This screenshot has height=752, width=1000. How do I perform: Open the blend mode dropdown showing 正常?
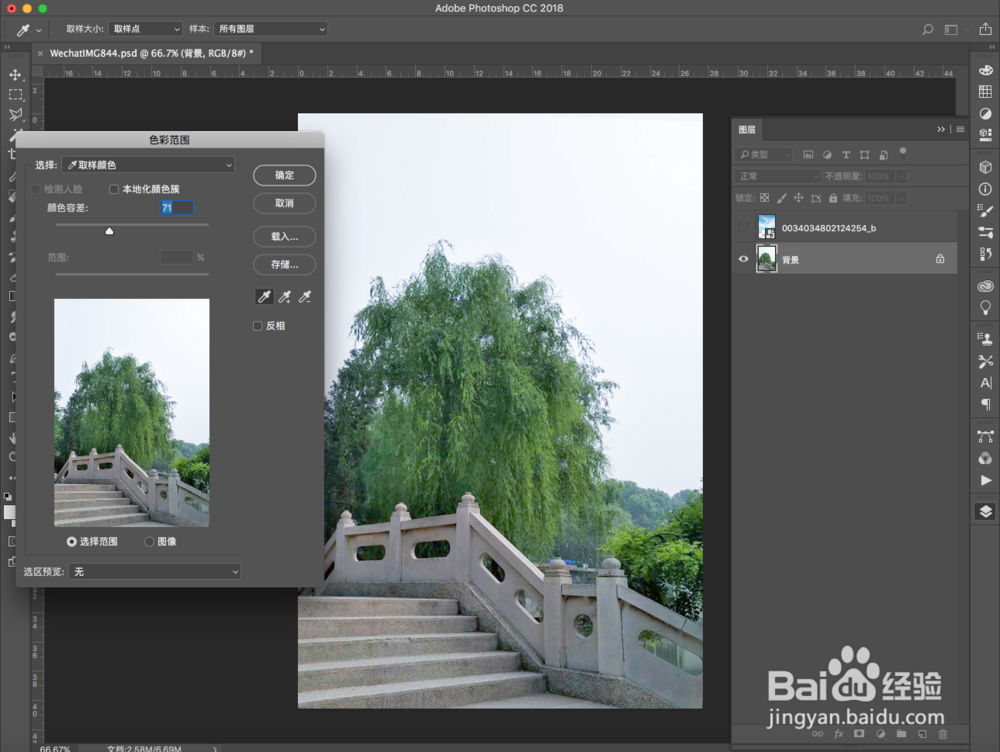tap(776, 176)
